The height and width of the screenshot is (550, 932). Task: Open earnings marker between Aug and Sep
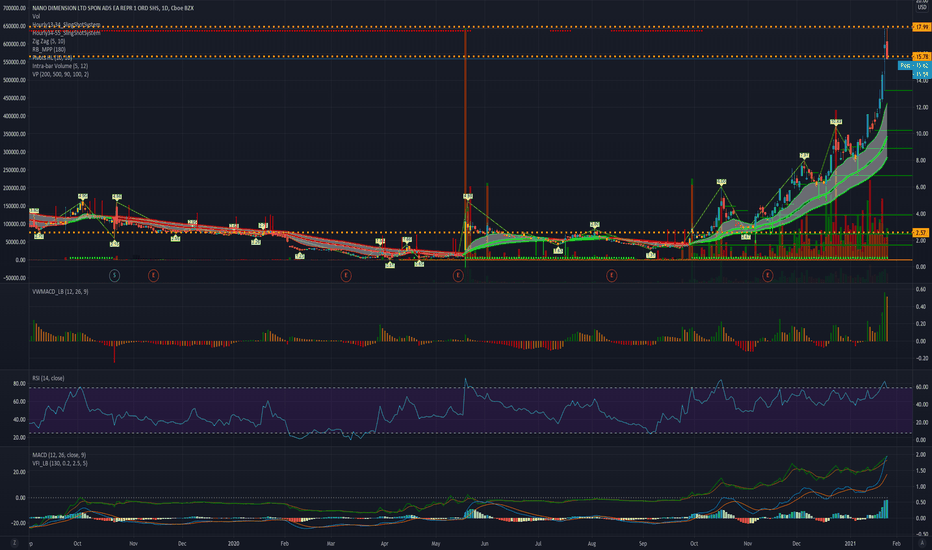coord(611,275)
